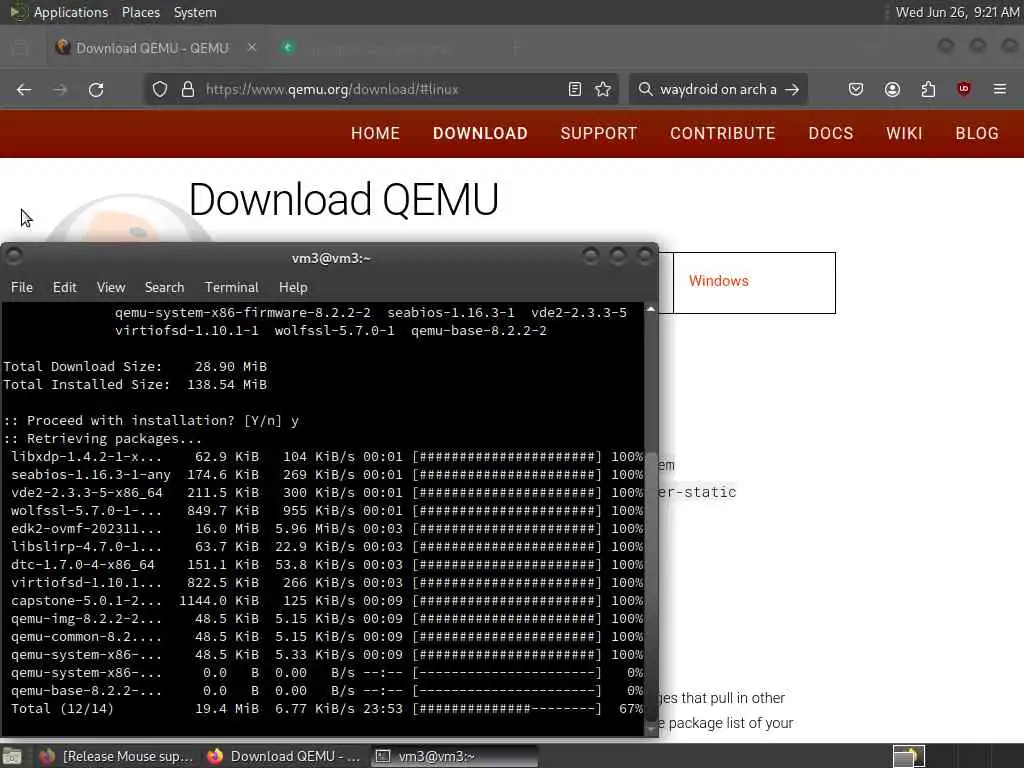Toggle reader view icon in address bar
Screen dimensions: 1024x768
(x=575, y=89)
